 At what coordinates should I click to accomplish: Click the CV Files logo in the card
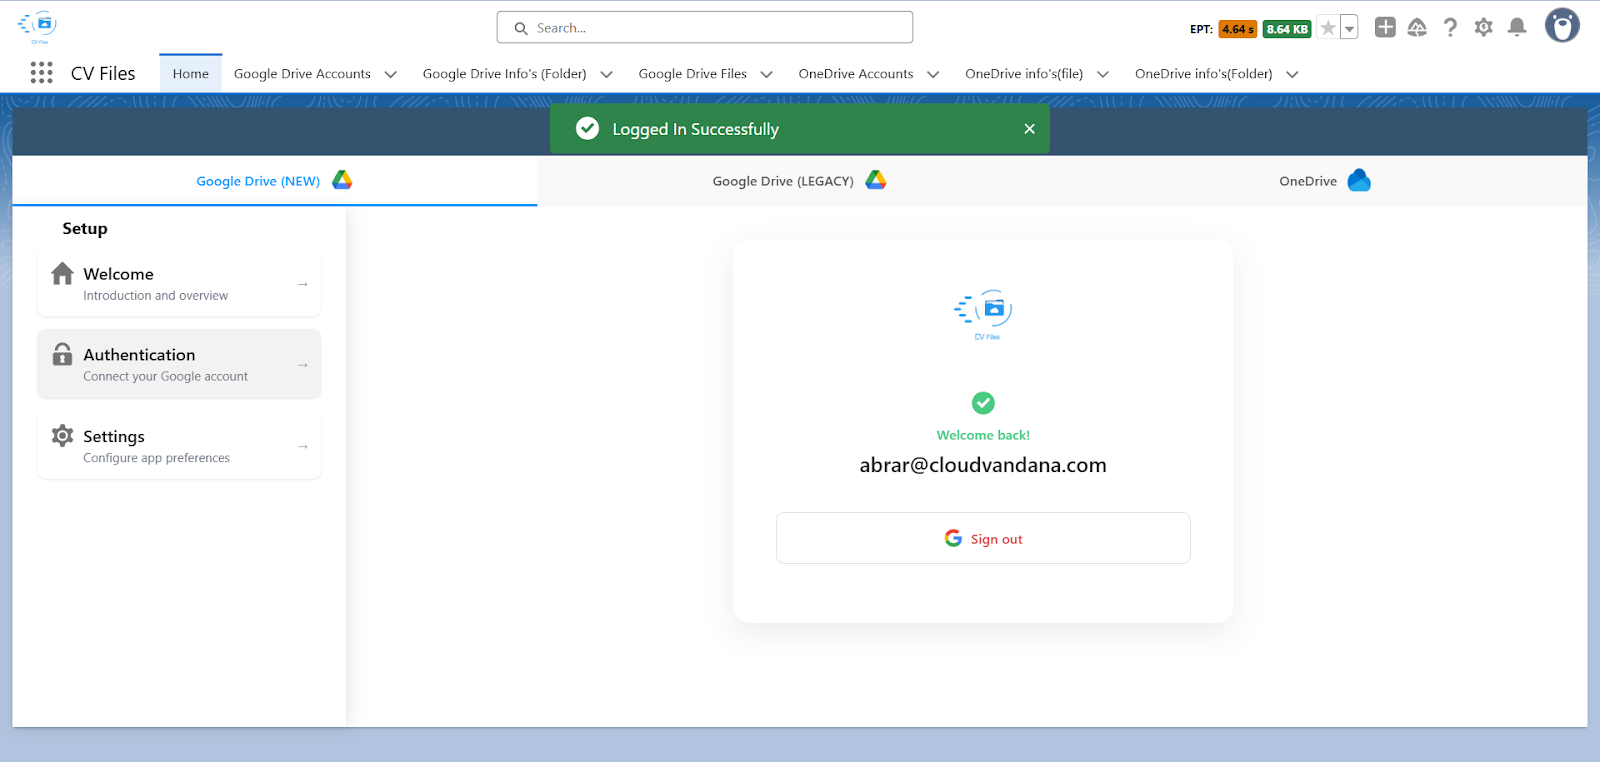[x=984, y=314]
